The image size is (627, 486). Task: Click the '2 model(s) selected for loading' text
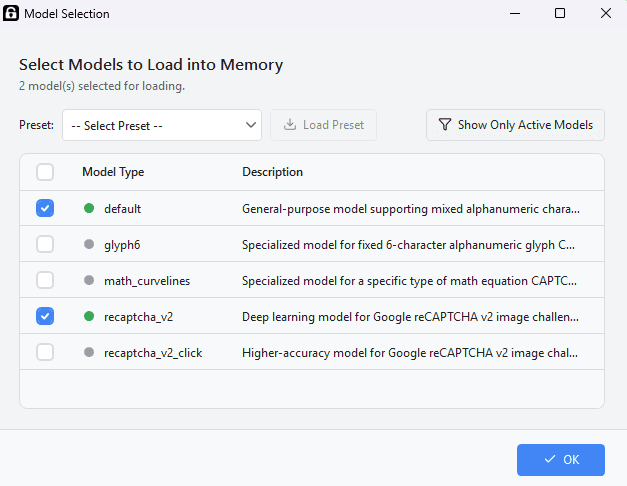click(x=102, y=86)
